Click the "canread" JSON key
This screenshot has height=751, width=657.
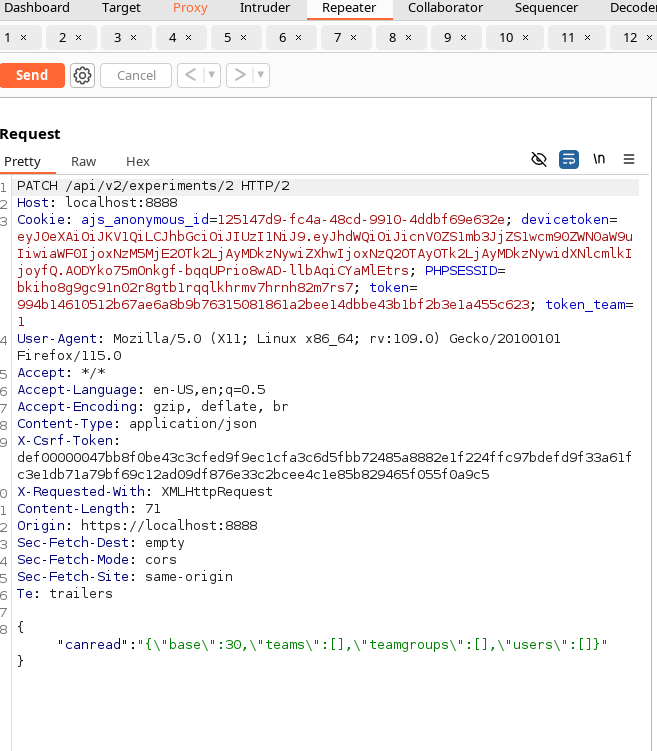tap(93, 645)
